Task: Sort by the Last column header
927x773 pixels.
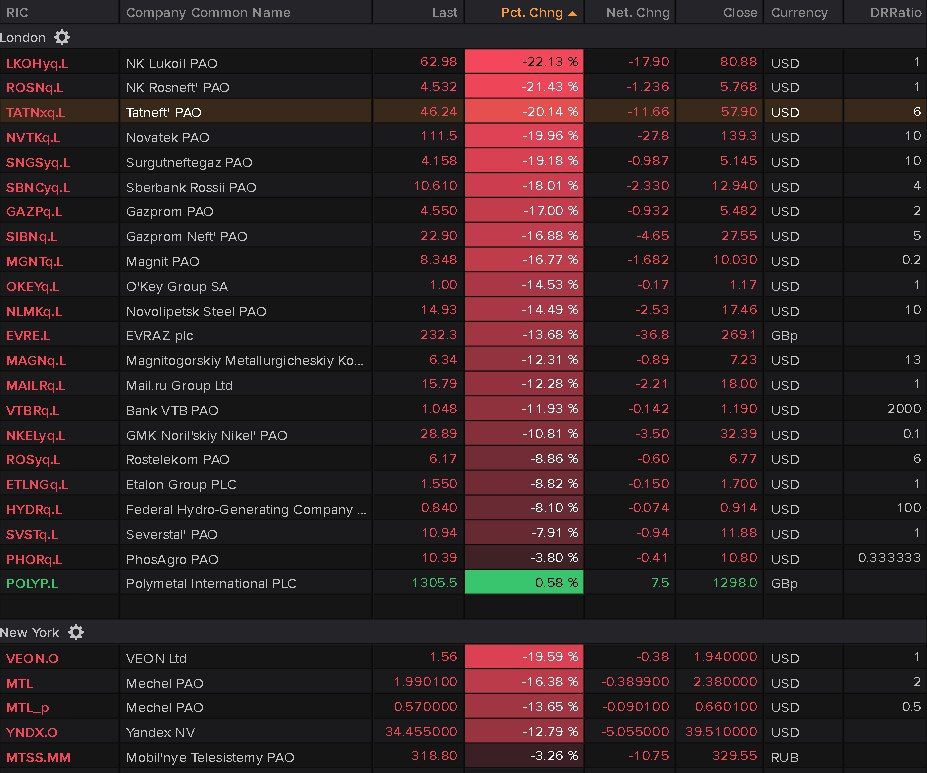Action: [x=444, y=12]
